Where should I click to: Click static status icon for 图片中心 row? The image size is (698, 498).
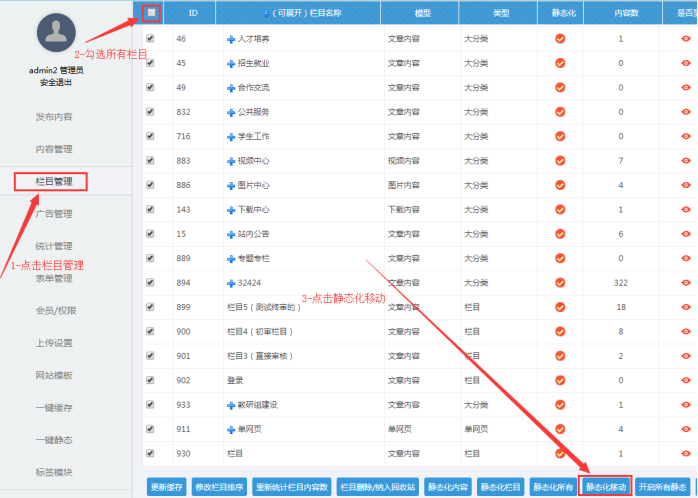(x=560, y=185)
